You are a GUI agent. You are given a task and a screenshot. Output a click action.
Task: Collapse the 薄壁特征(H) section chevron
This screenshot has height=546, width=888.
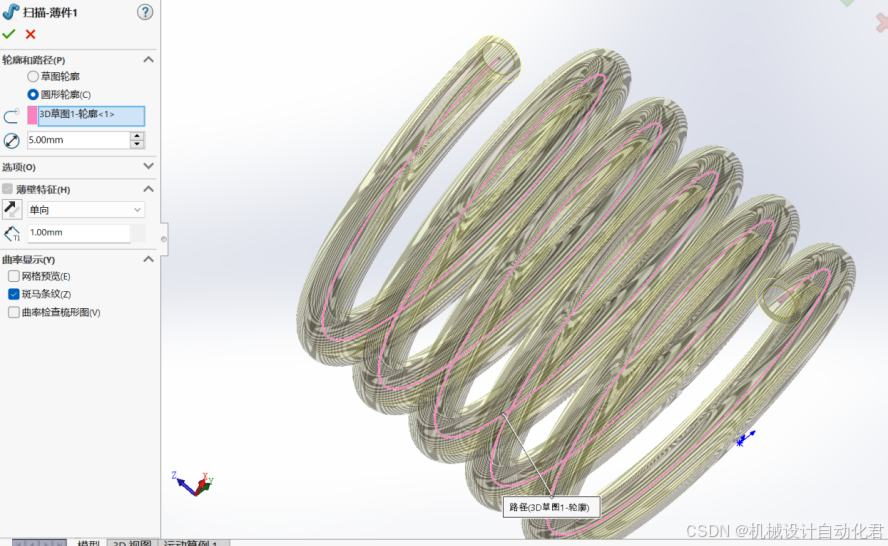tap(148, 189)
